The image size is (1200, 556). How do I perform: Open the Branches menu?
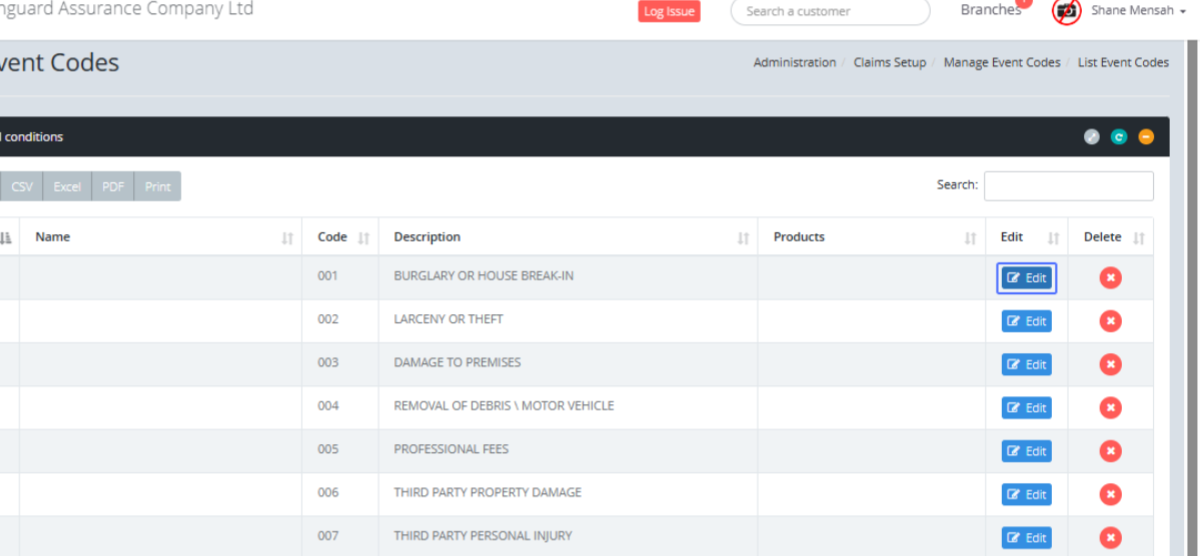tap(990, 11)
